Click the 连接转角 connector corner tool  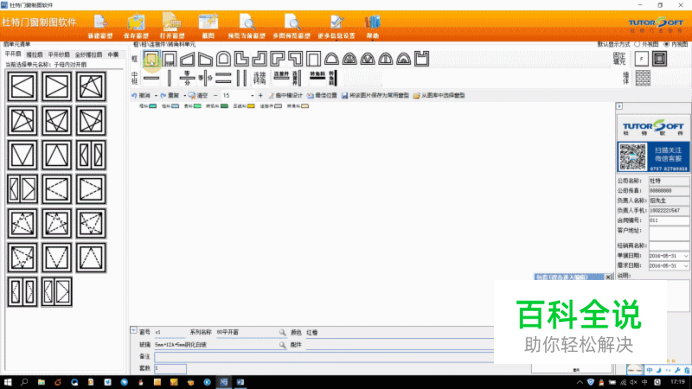[x=260, y=78]
